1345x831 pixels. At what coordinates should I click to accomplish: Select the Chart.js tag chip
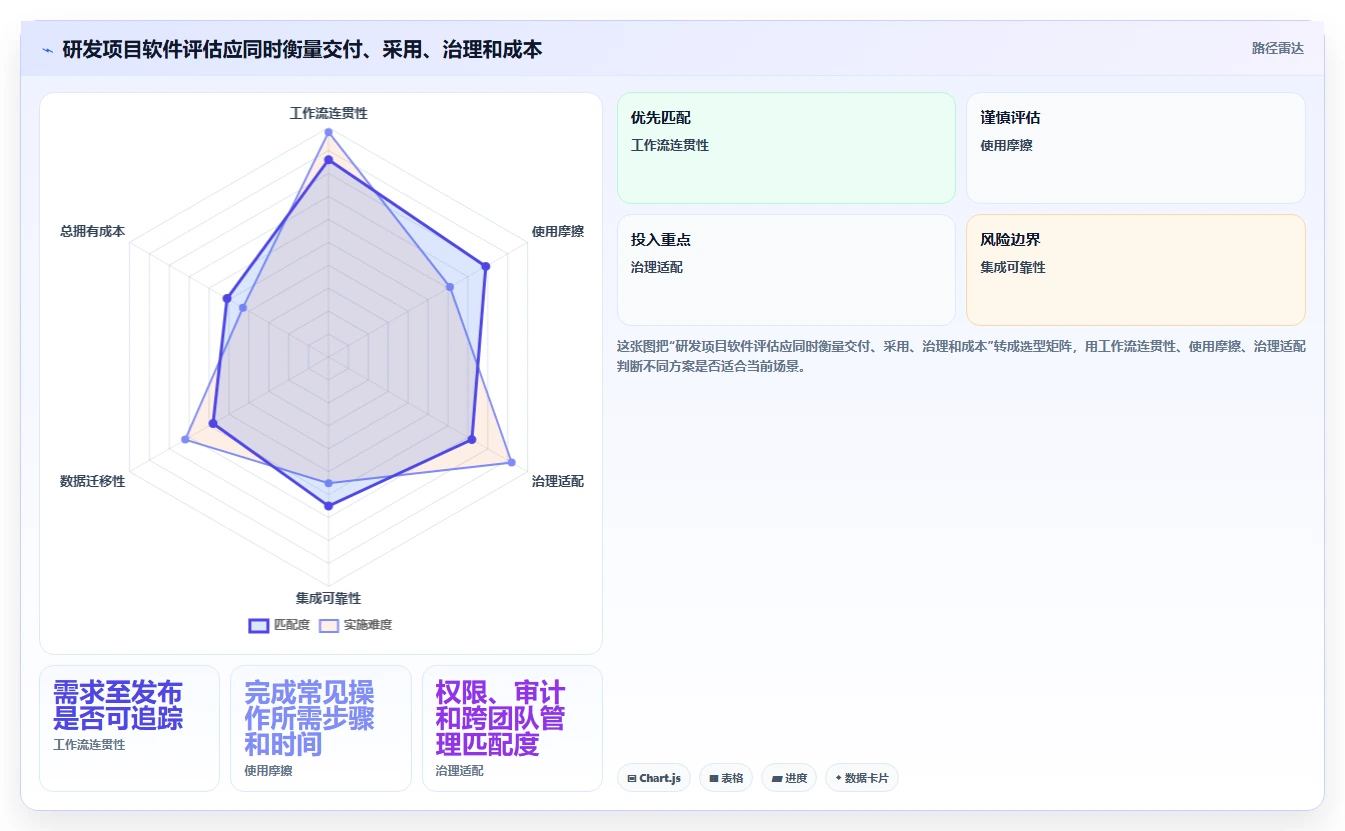coord(654,778)
